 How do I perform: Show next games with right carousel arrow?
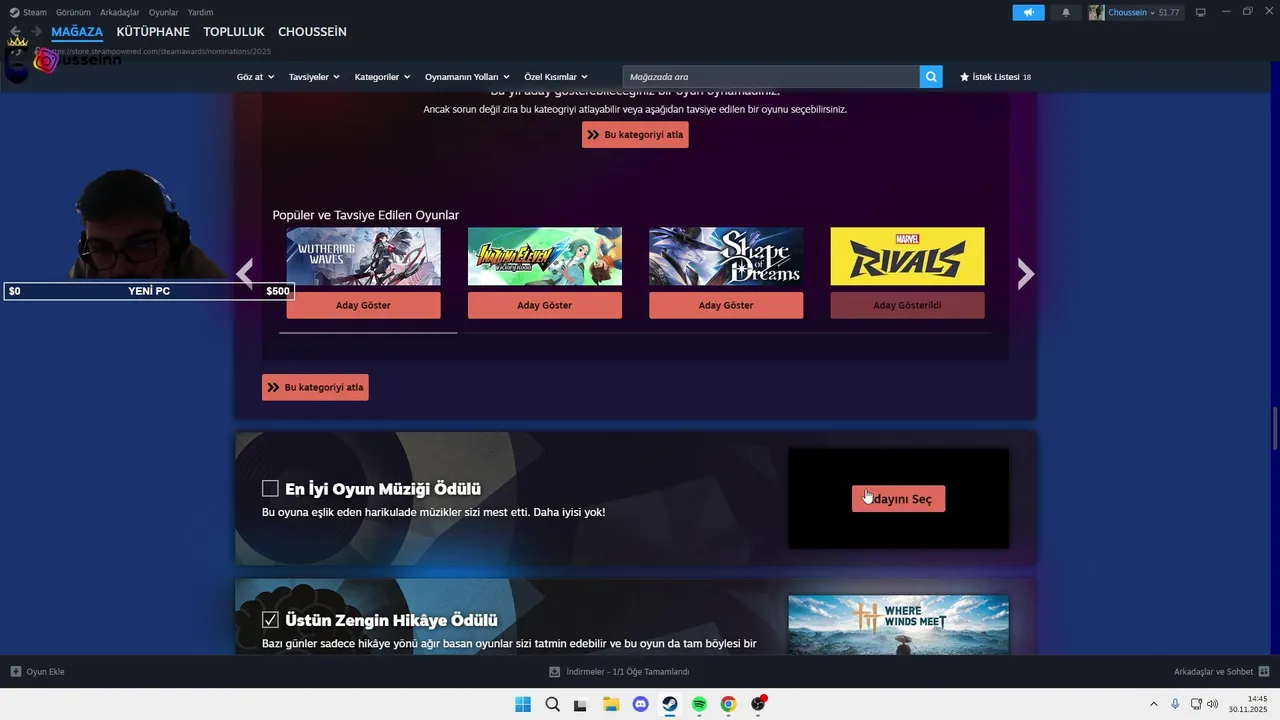pos(1025,273)
